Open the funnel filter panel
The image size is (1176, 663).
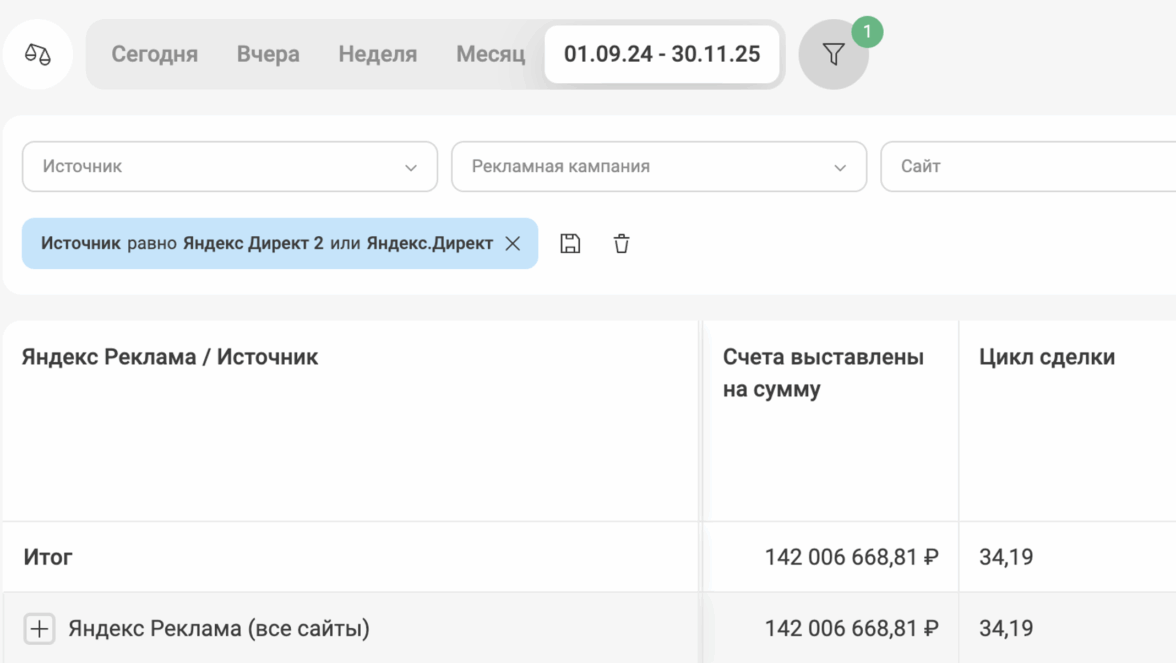pyautogui.click(x=833, y=55)
